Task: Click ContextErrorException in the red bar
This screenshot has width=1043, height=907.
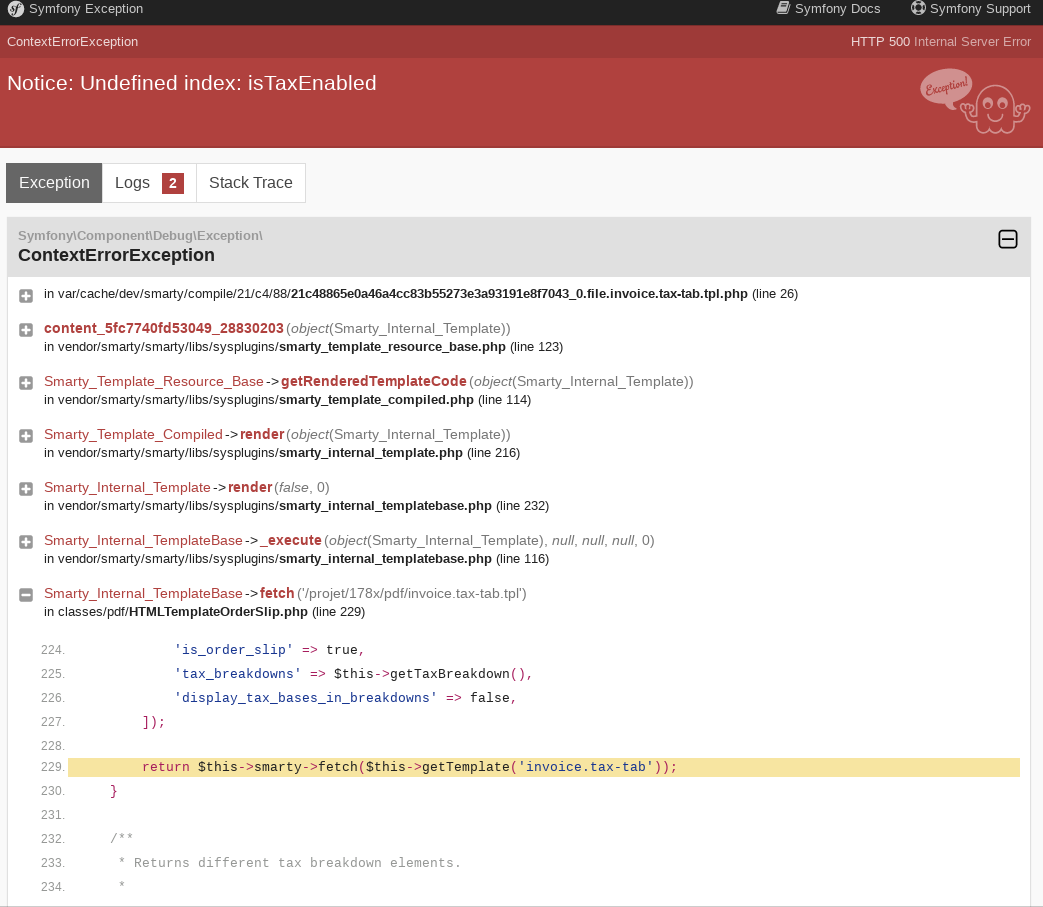Action: pyautogui.click(x=73, y=42)
